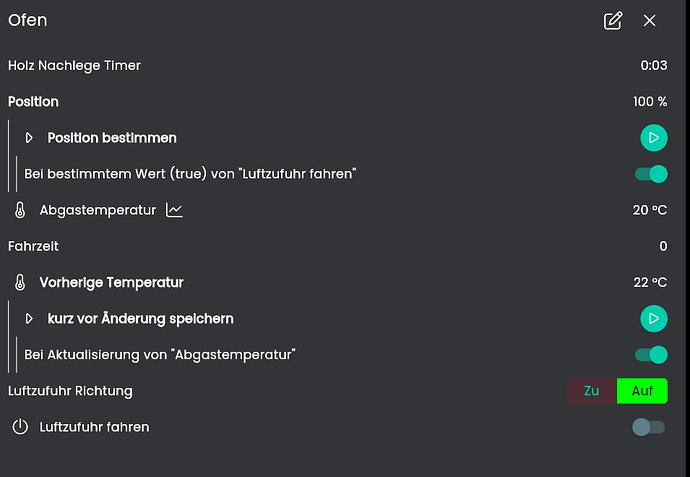Open the edit pencil icon for Ofen
Image resolution: width=690 pixels, height=477 pixels.
613,21
